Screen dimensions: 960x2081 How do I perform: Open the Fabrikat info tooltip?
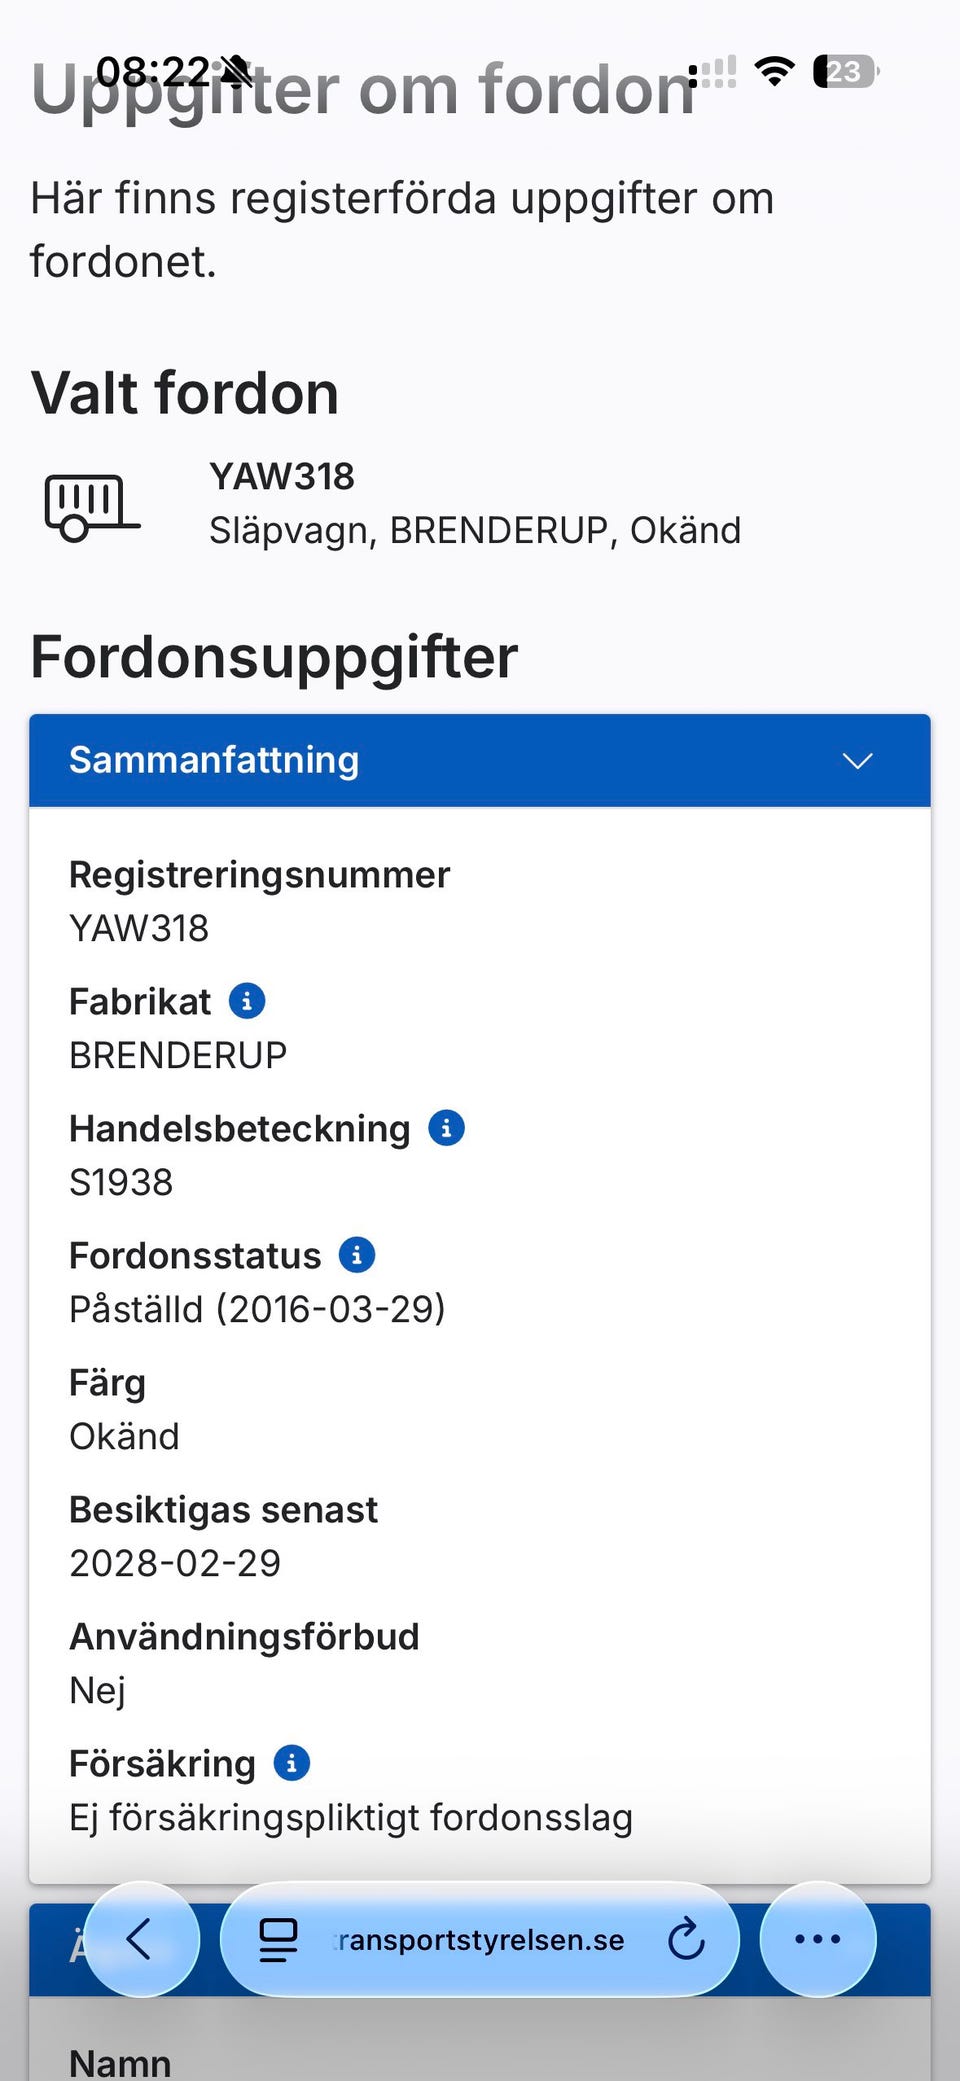click(246, 1000)
